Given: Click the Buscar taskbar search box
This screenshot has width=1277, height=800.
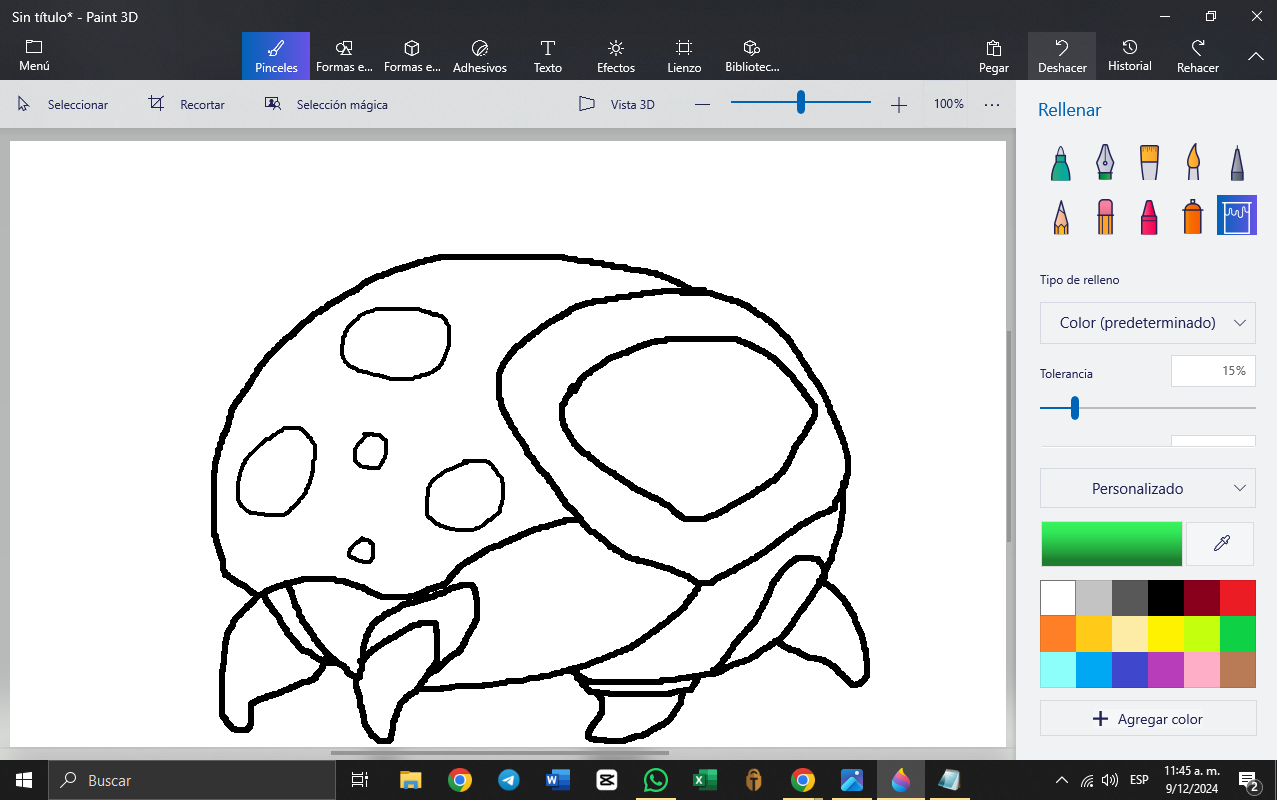Looking at the screenshot, I should pyautogui.click(x=192, y=780).
